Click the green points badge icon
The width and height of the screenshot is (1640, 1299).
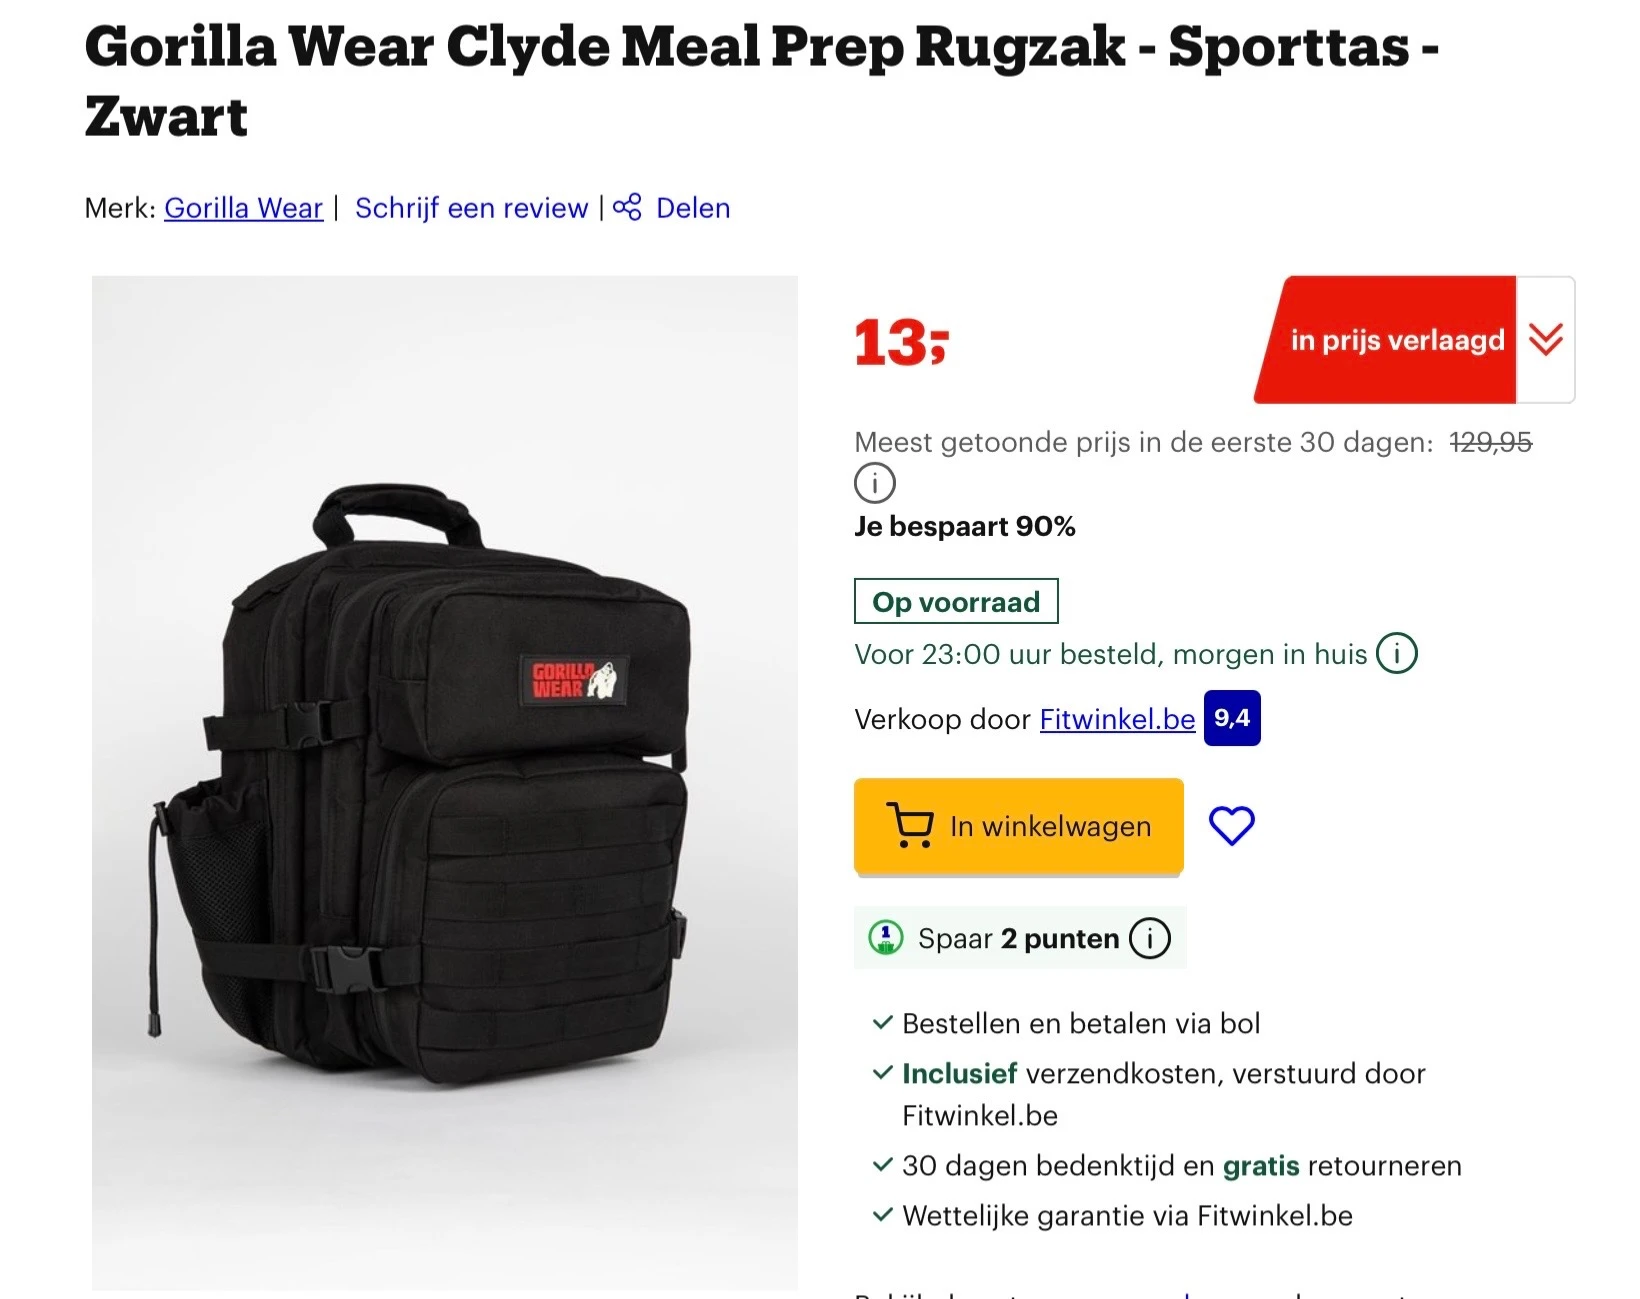(x=886, y=938)
